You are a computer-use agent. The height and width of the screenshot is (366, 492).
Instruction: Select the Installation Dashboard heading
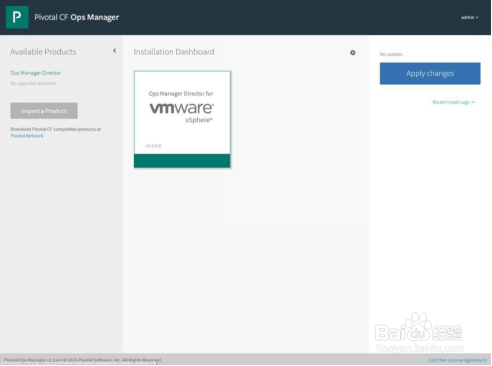coord(174,52)
